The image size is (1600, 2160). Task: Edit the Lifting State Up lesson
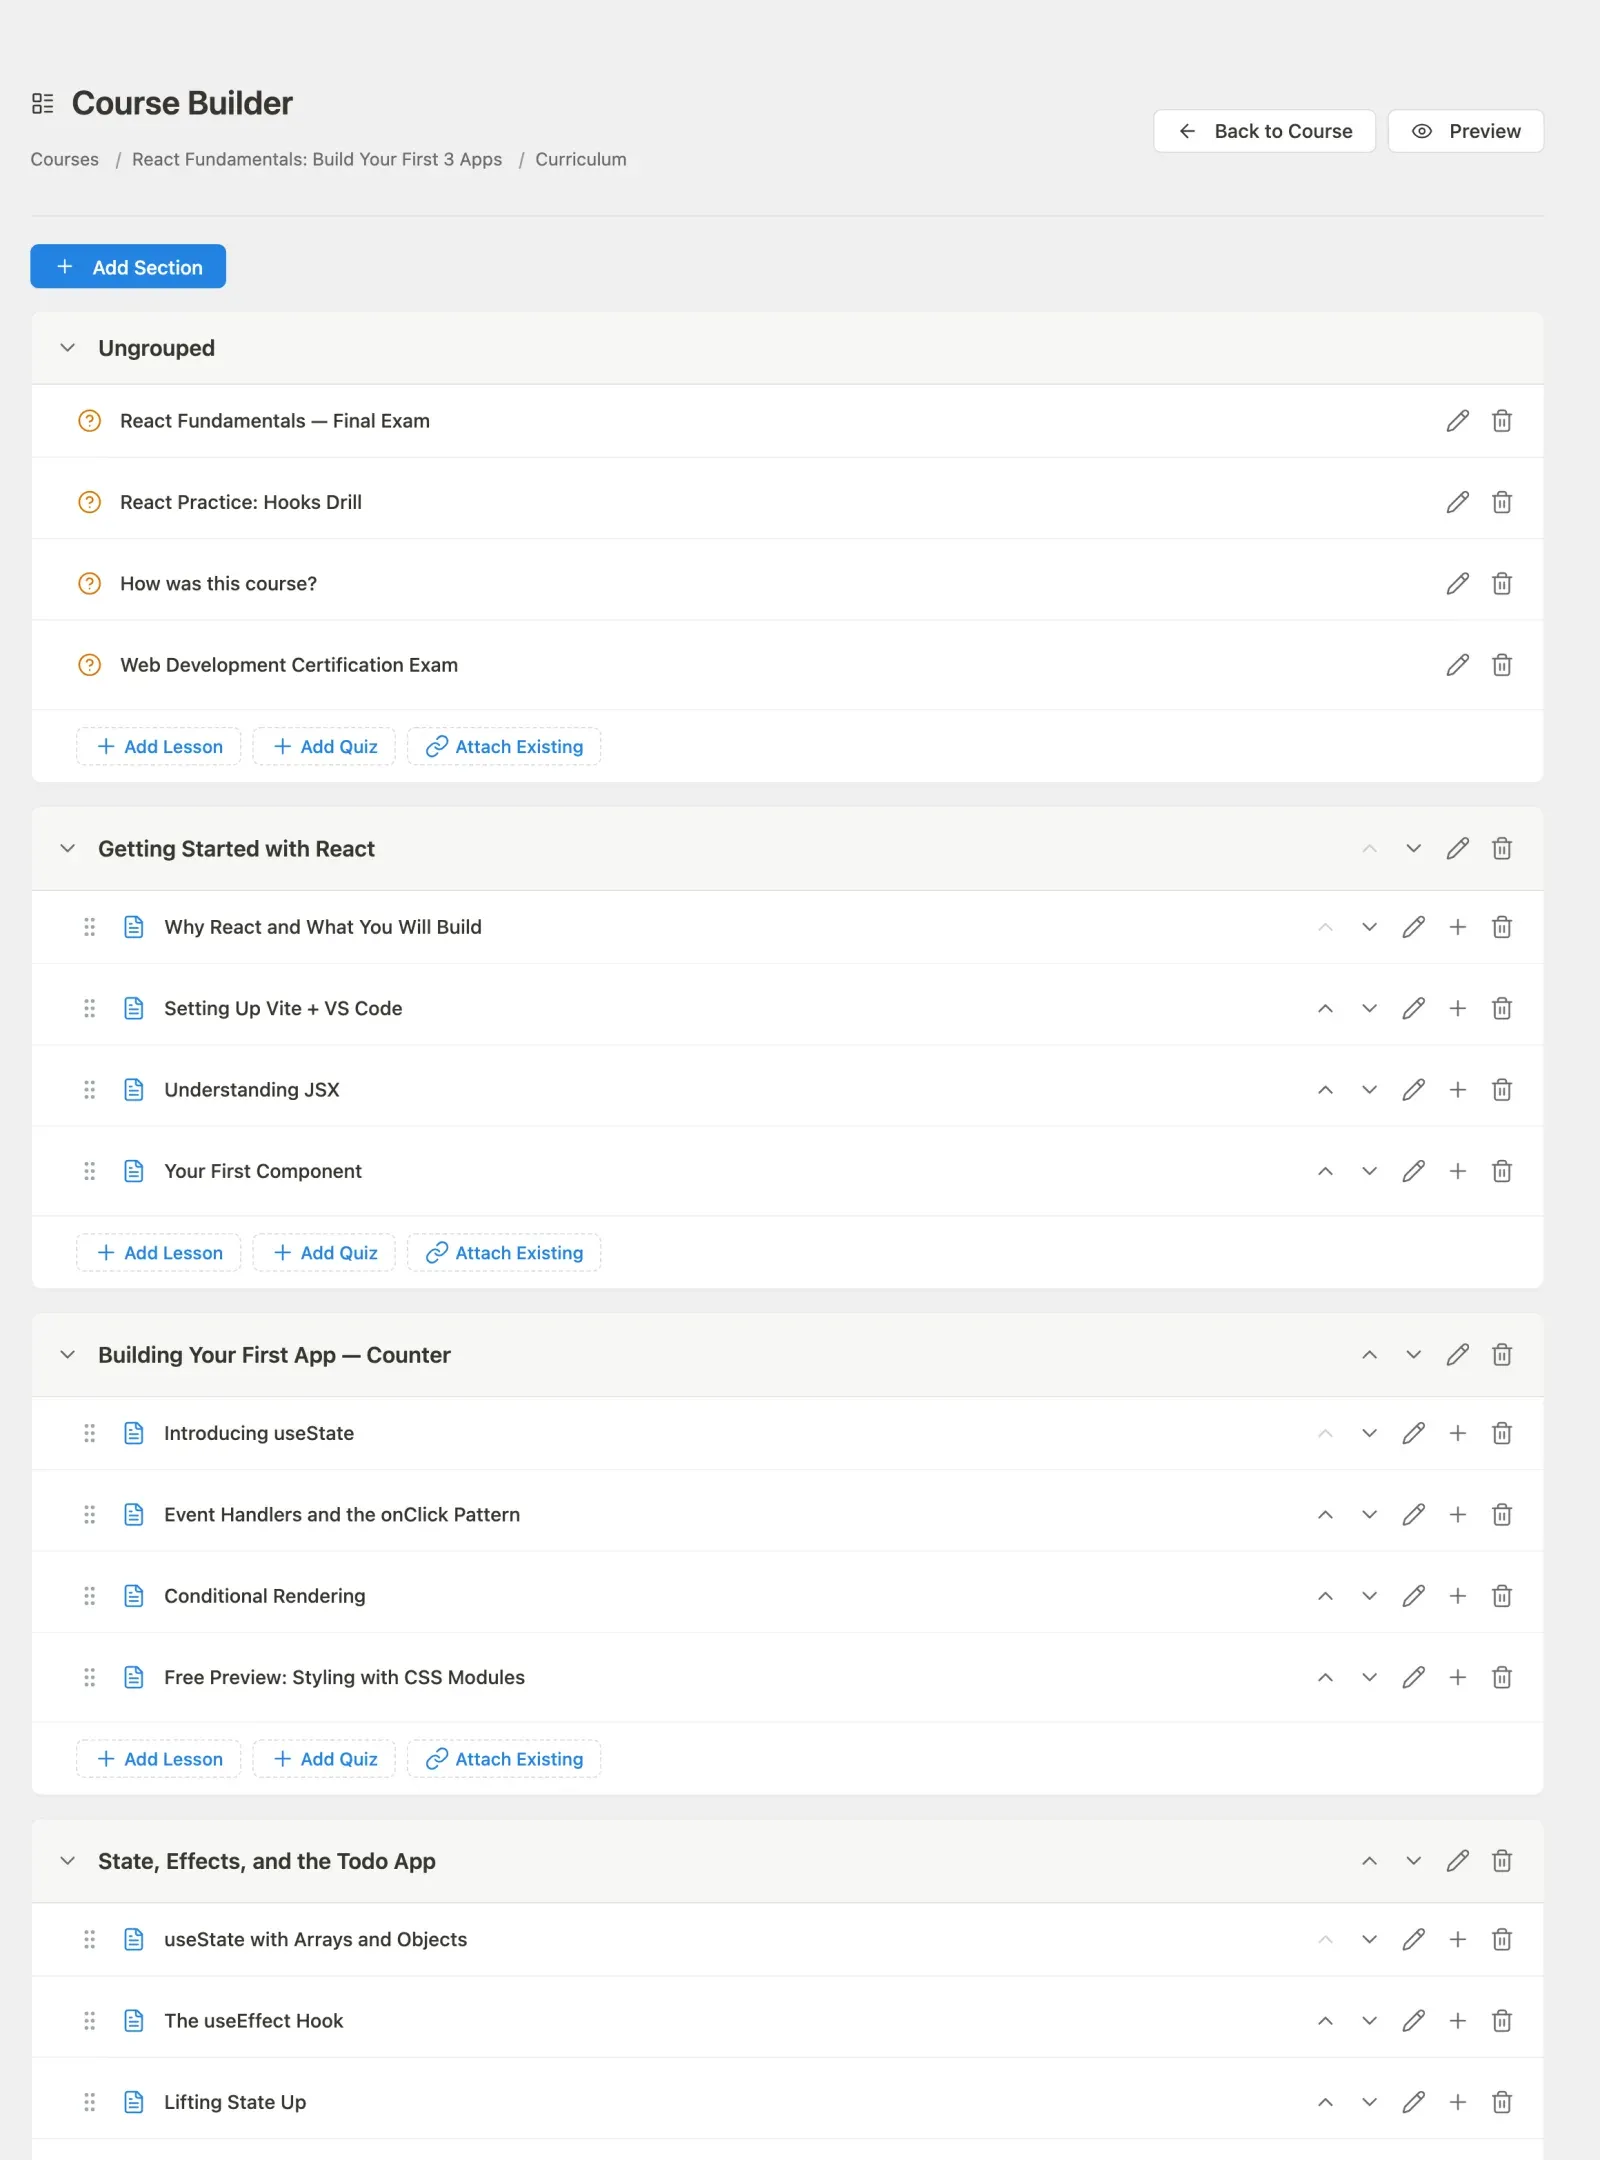pos(1413,2103)
